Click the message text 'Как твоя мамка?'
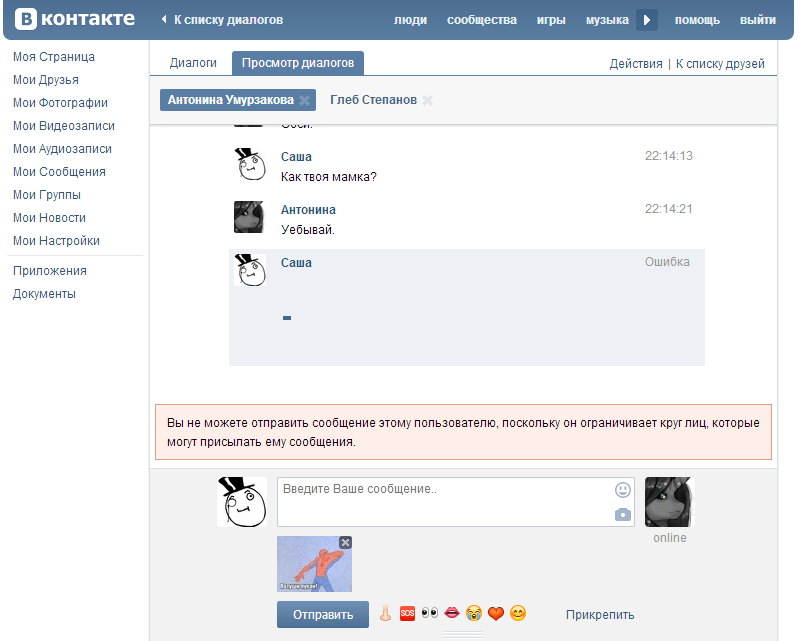Image resolution: width=805 pixels, height=641 pixels. [x=329, y=177]
